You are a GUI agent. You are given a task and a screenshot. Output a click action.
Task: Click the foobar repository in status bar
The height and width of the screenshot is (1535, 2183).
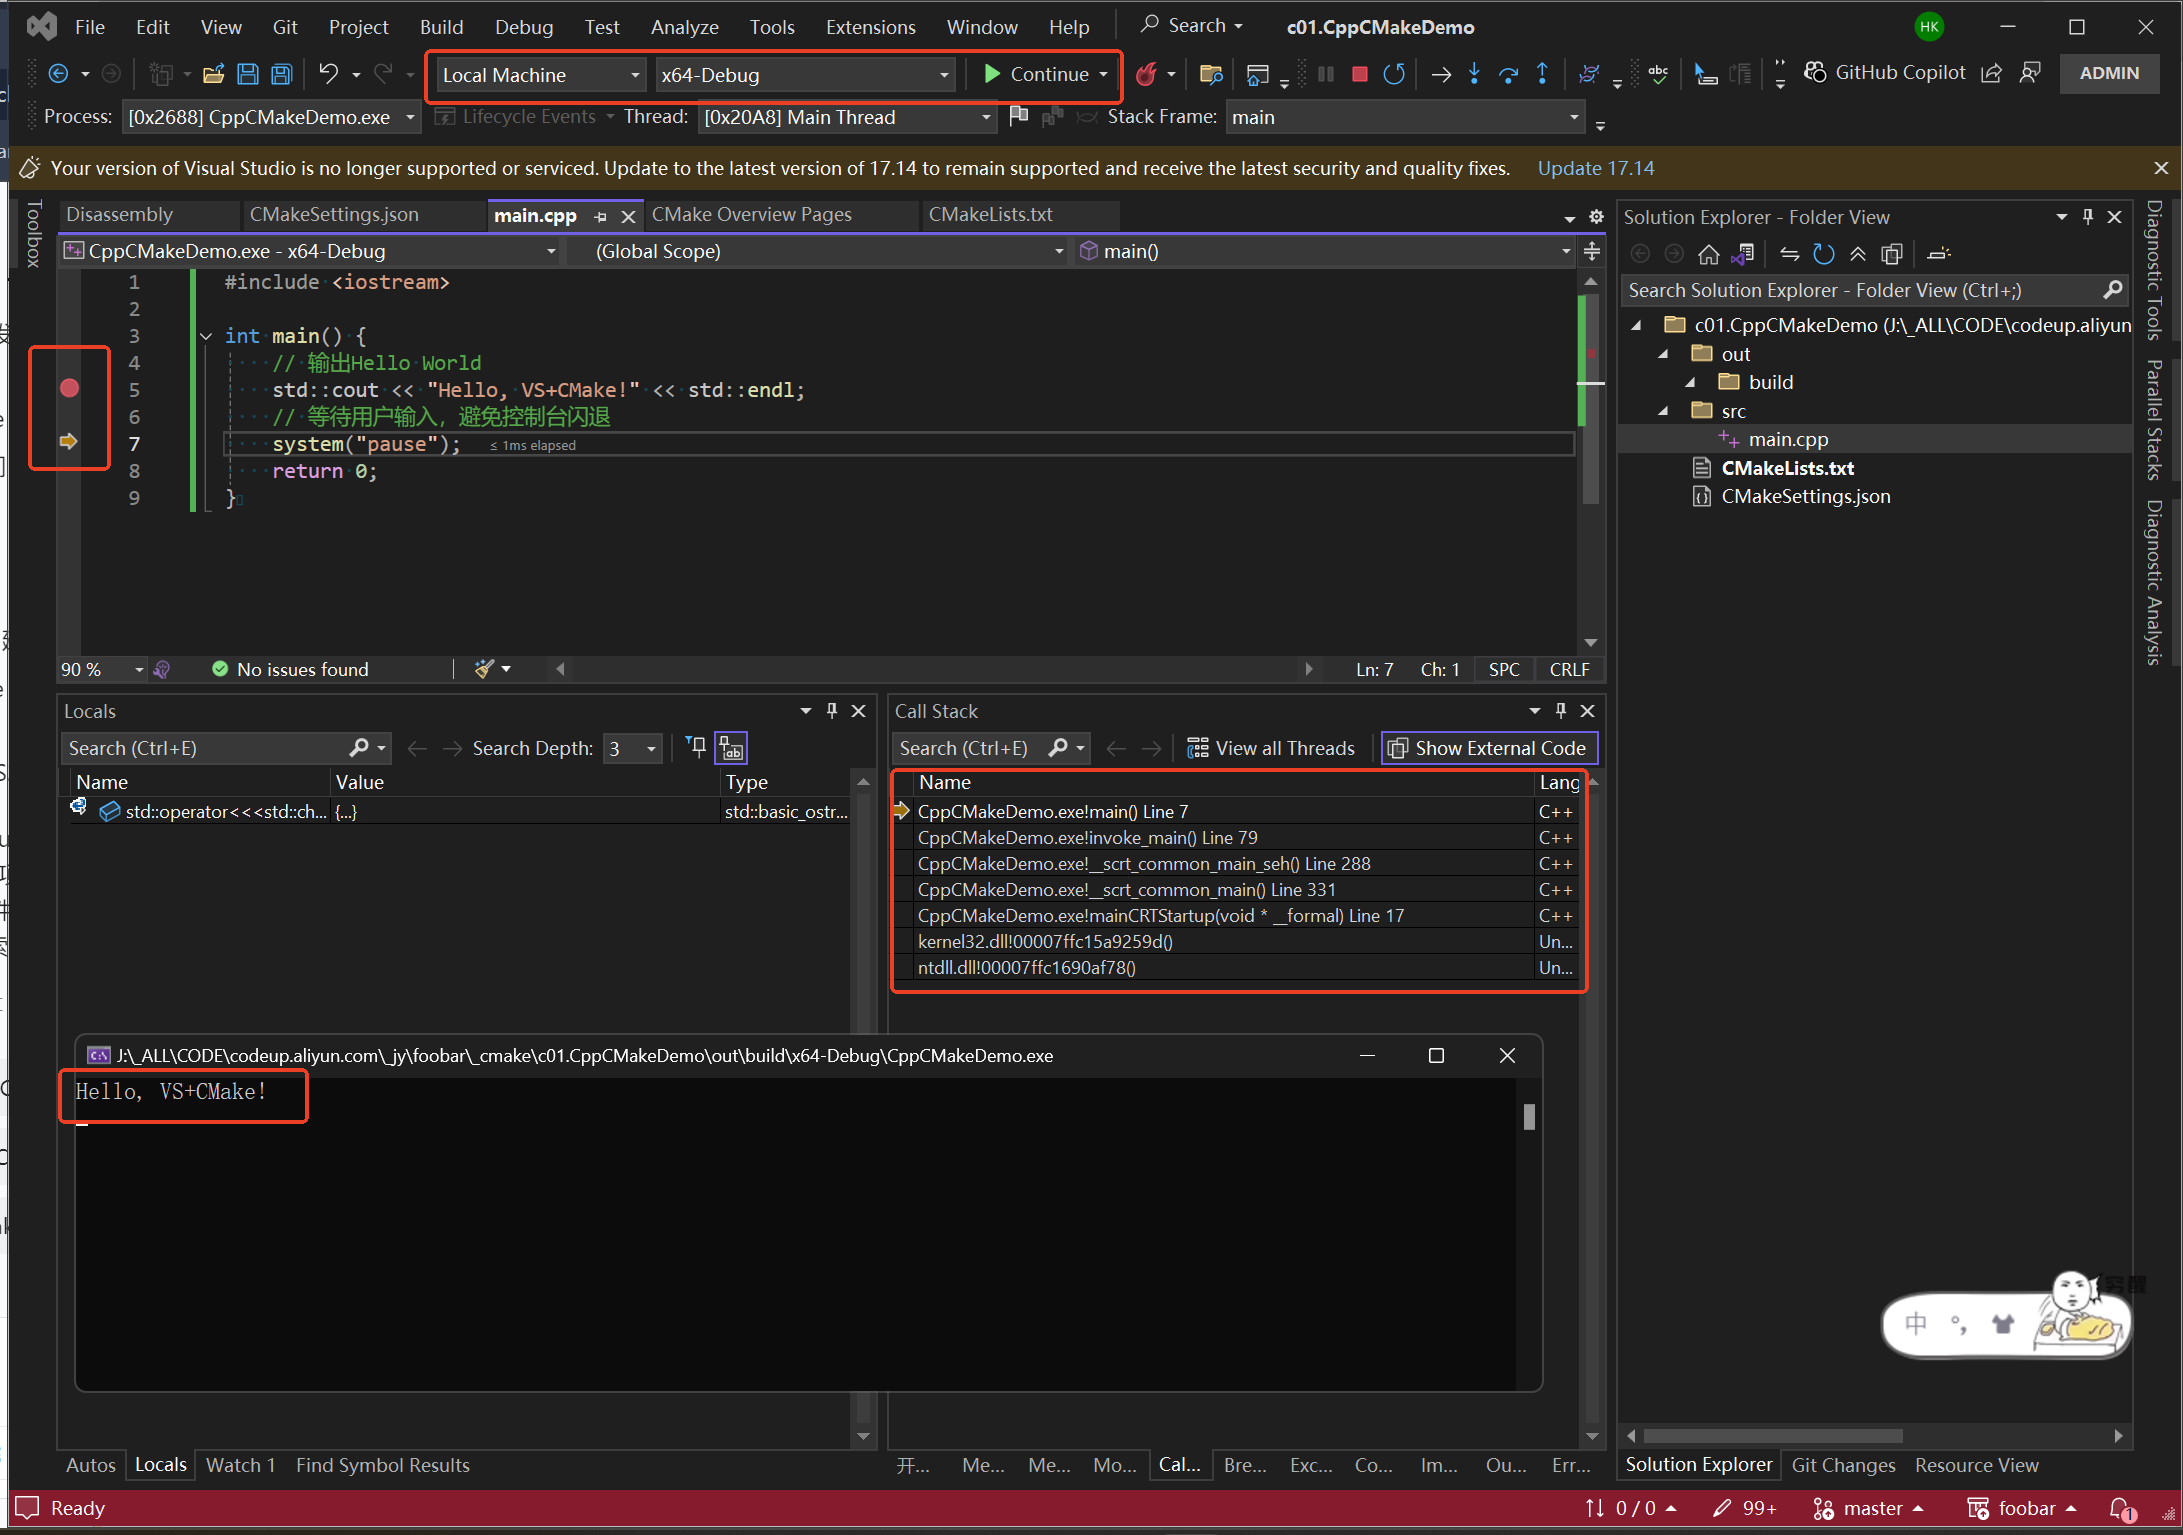pyautogui.click(x=2022, y=1508)
